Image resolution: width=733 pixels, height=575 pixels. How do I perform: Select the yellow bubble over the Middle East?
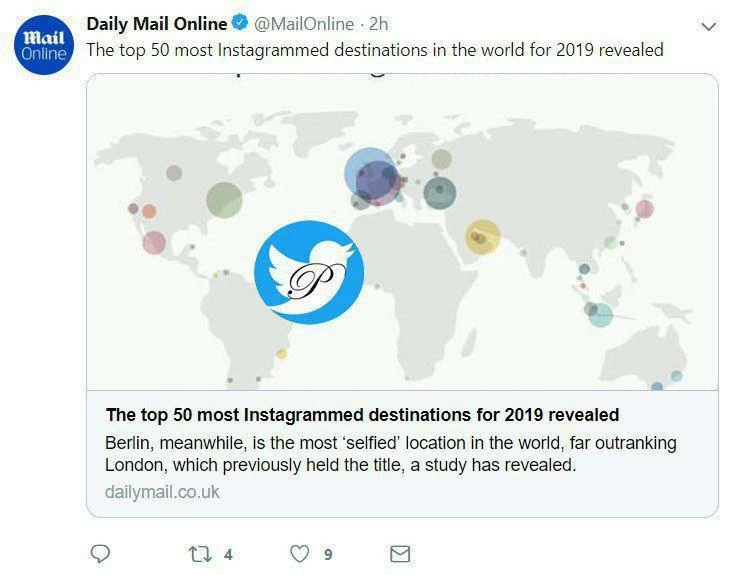pos(483,236)
